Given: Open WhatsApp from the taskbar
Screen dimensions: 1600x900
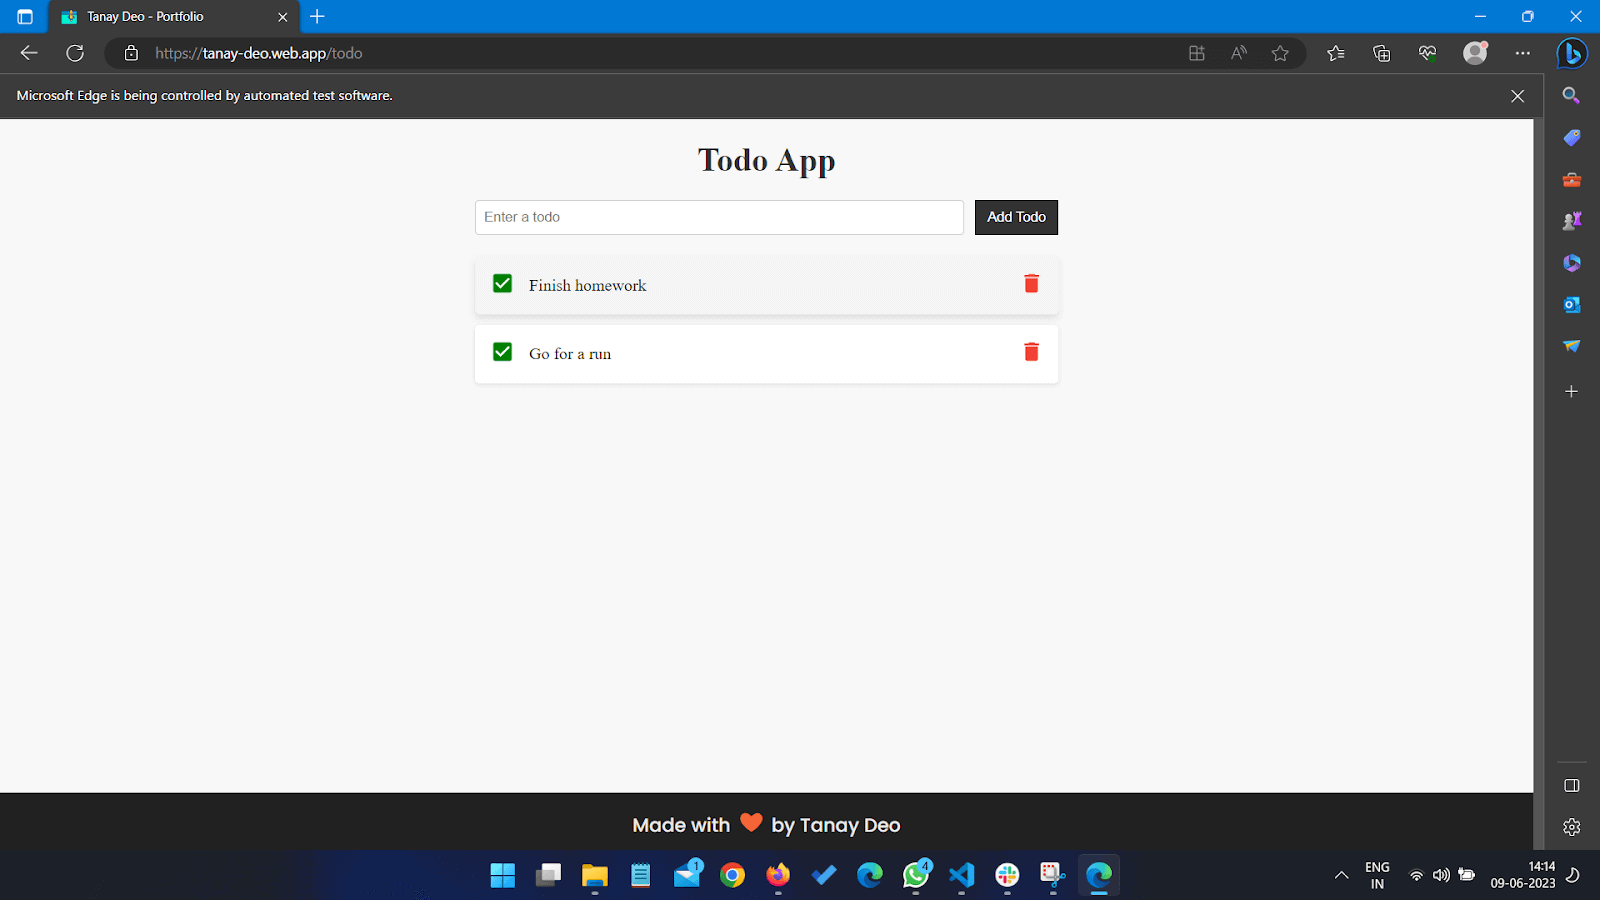Looking at the screenshot, I should click(x=915, y=875).
